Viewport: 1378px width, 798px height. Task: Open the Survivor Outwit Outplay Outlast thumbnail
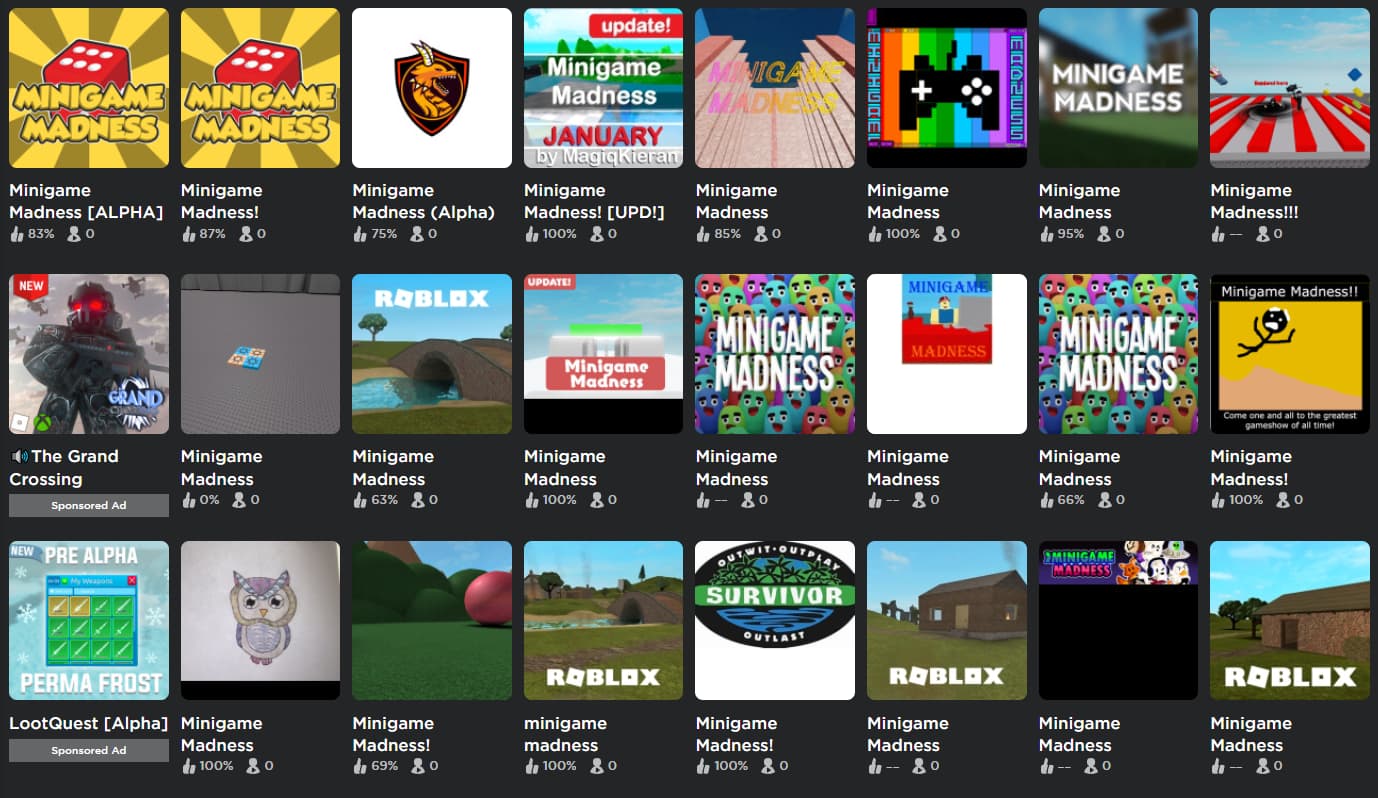pos(775,620)
